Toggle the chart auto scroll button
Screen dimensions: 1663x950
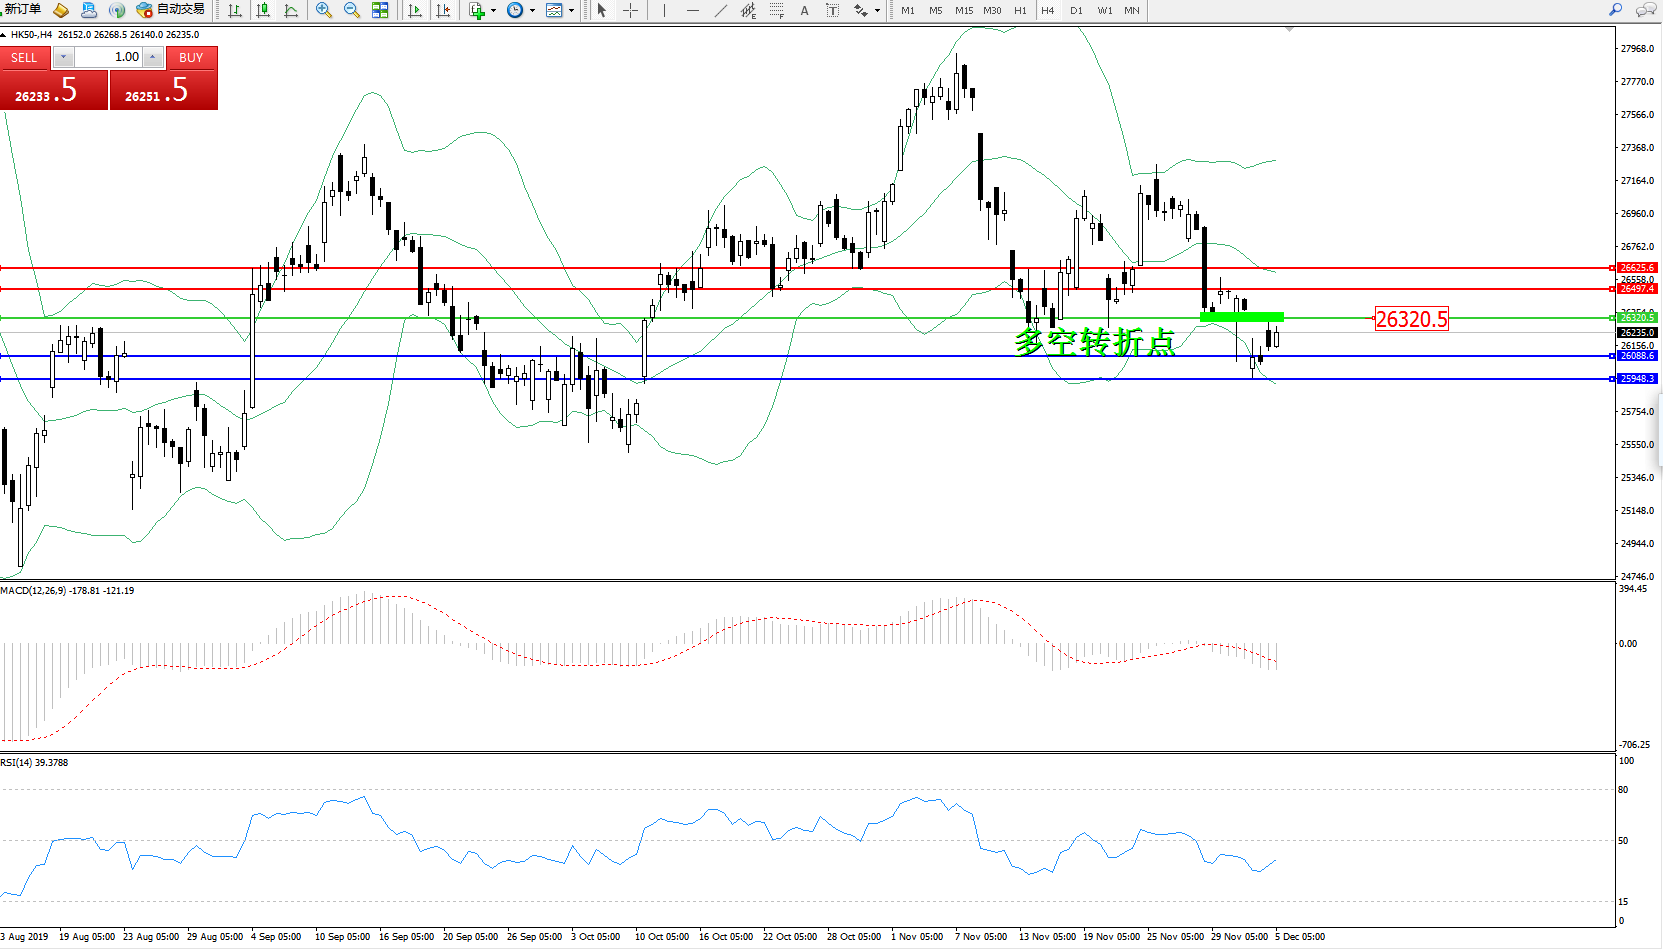point(415,10)
